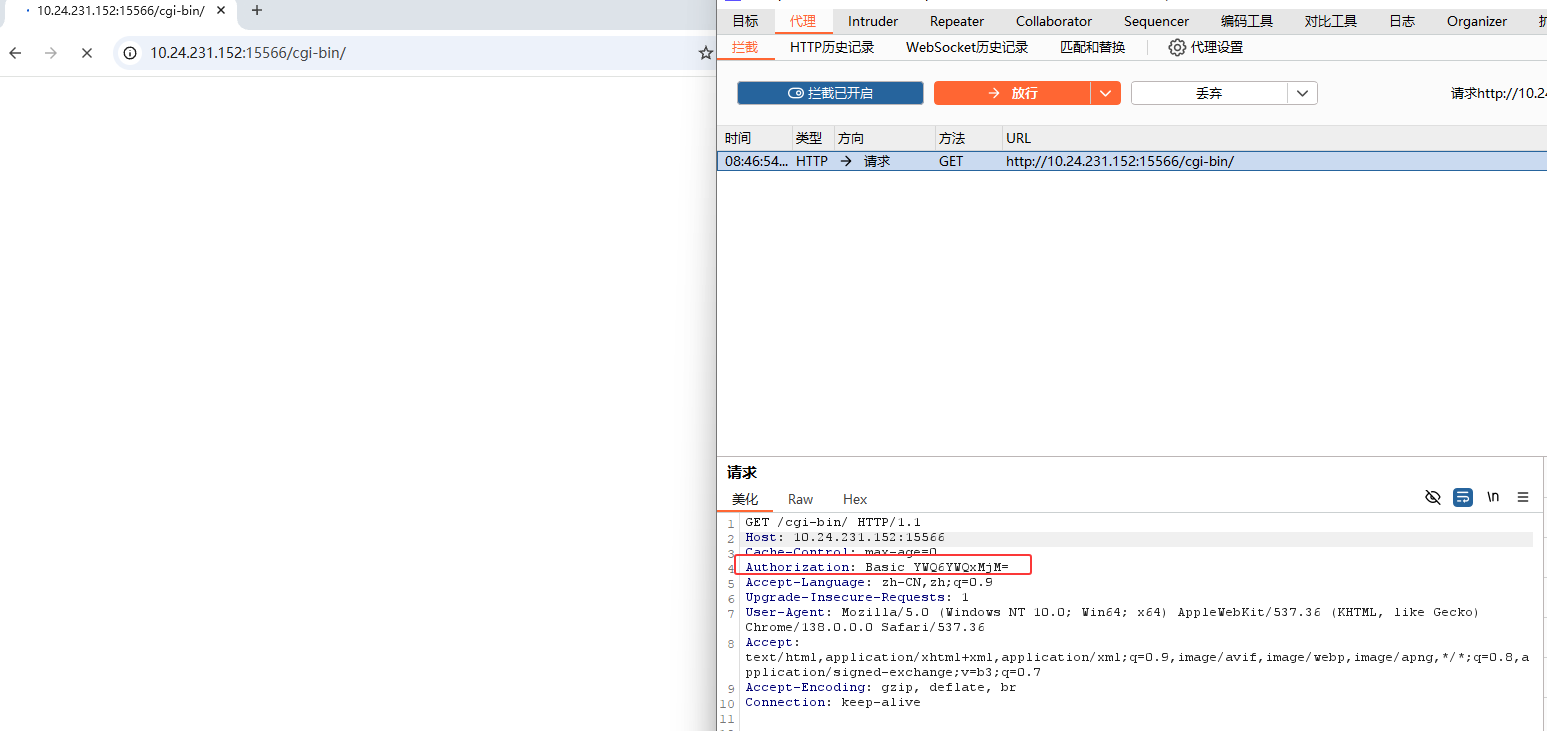
Task: Switch to the 代理 tab
Action: [x=803, y=21]
